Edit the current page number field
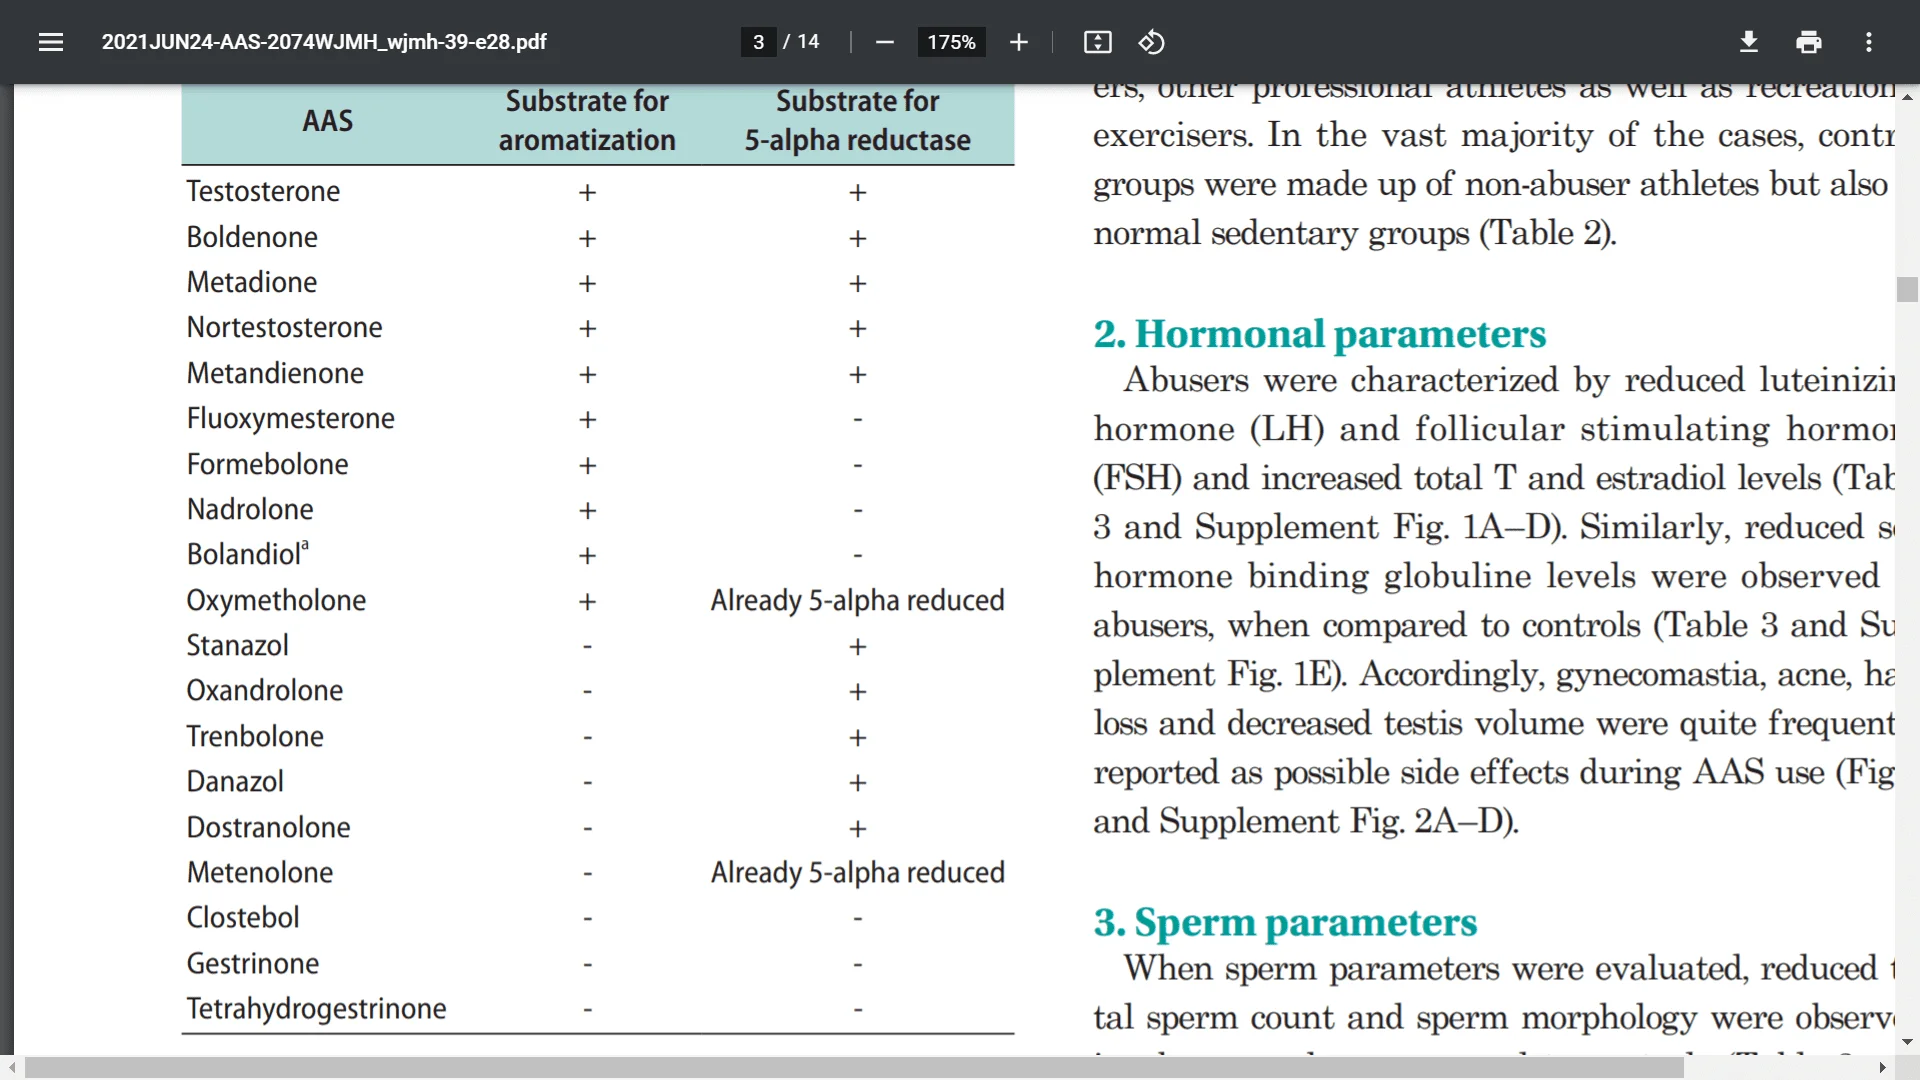Image resolution: width=1920 pixels, height=1080 pixels. coord(758,42)
